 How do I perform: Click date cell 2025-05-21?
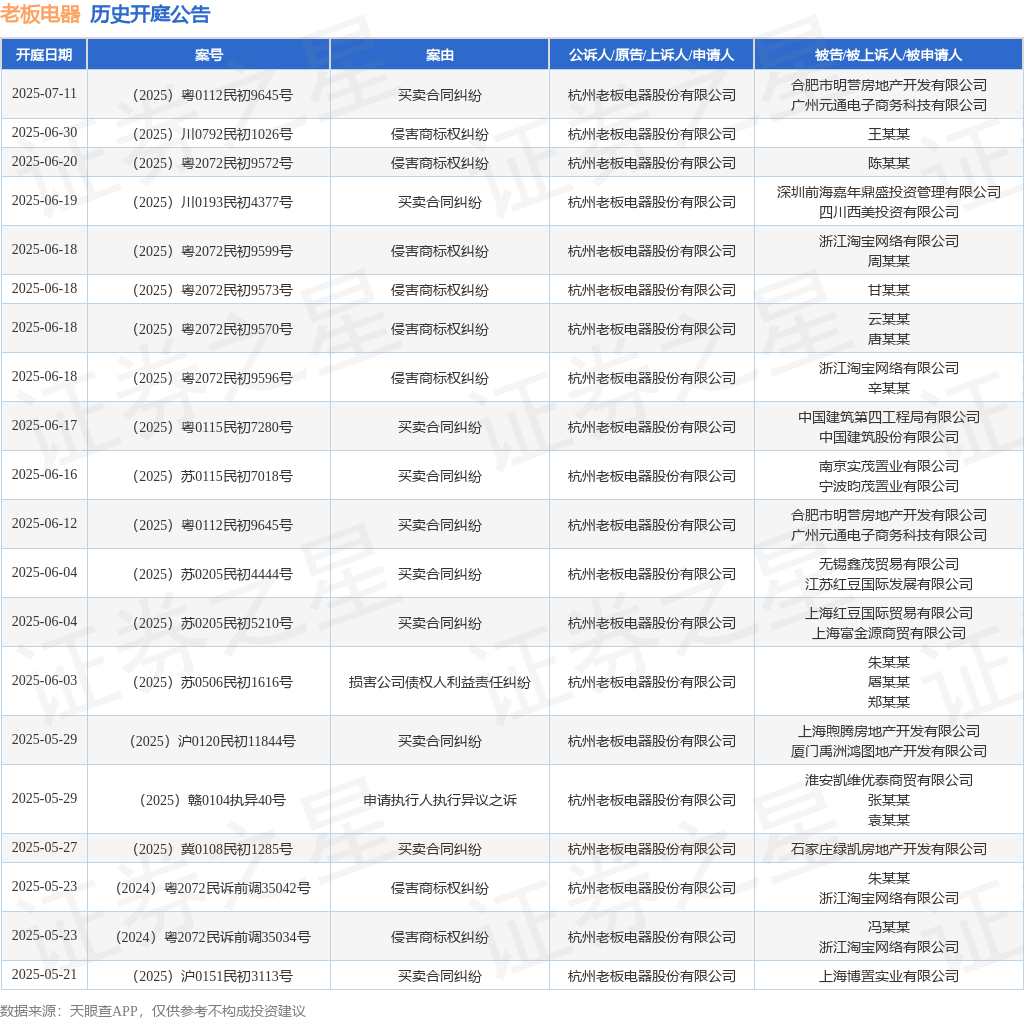click(x=44, y=974)
